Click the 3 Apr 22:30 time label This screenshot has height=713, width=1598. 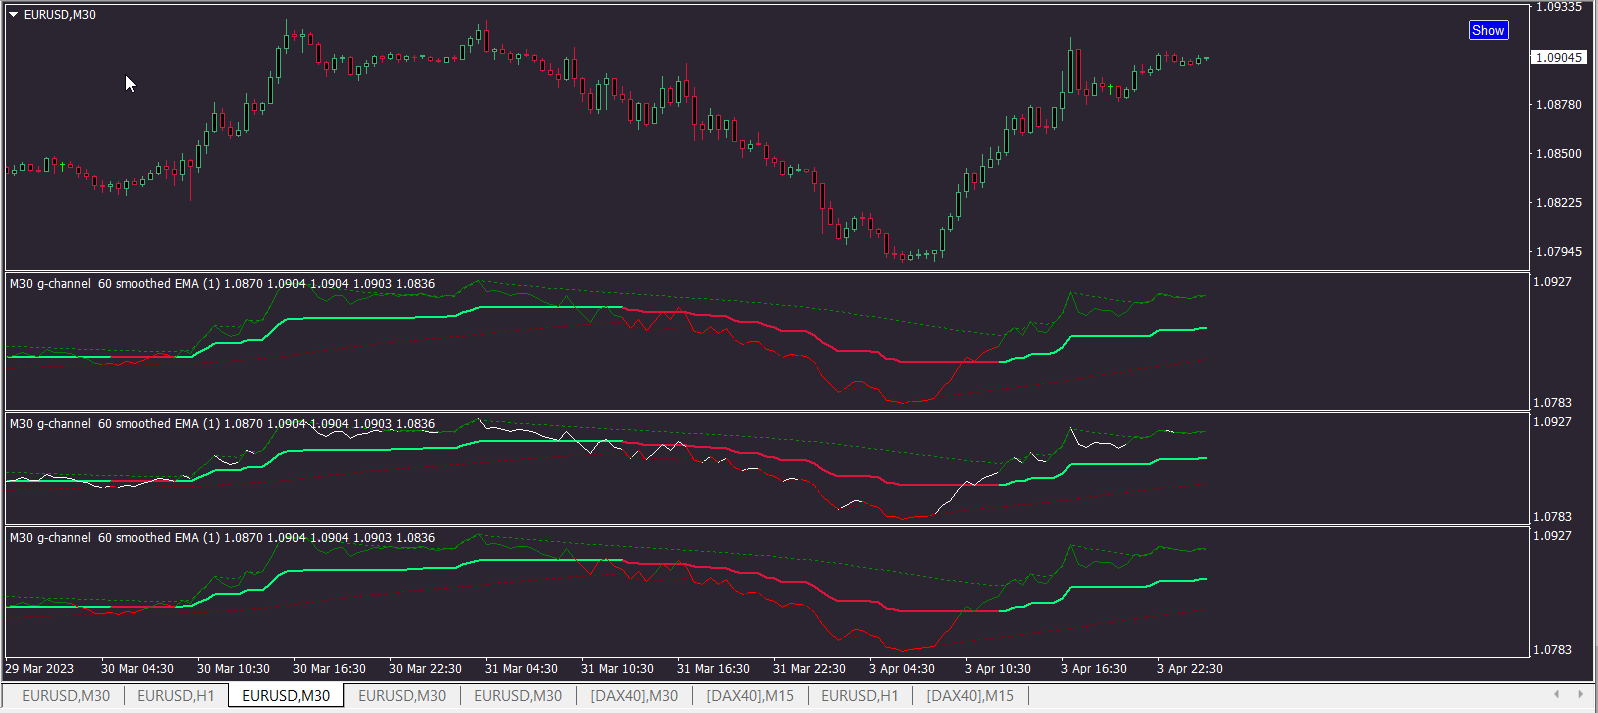pyautogui.click(x=1190, y=669)
